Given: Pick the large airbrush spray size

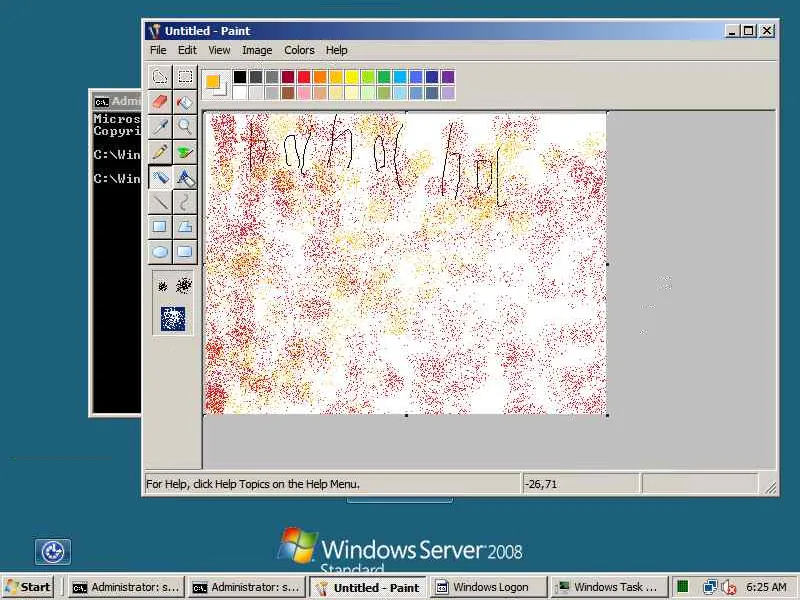Looking at the screenshot, I should 173,318.
